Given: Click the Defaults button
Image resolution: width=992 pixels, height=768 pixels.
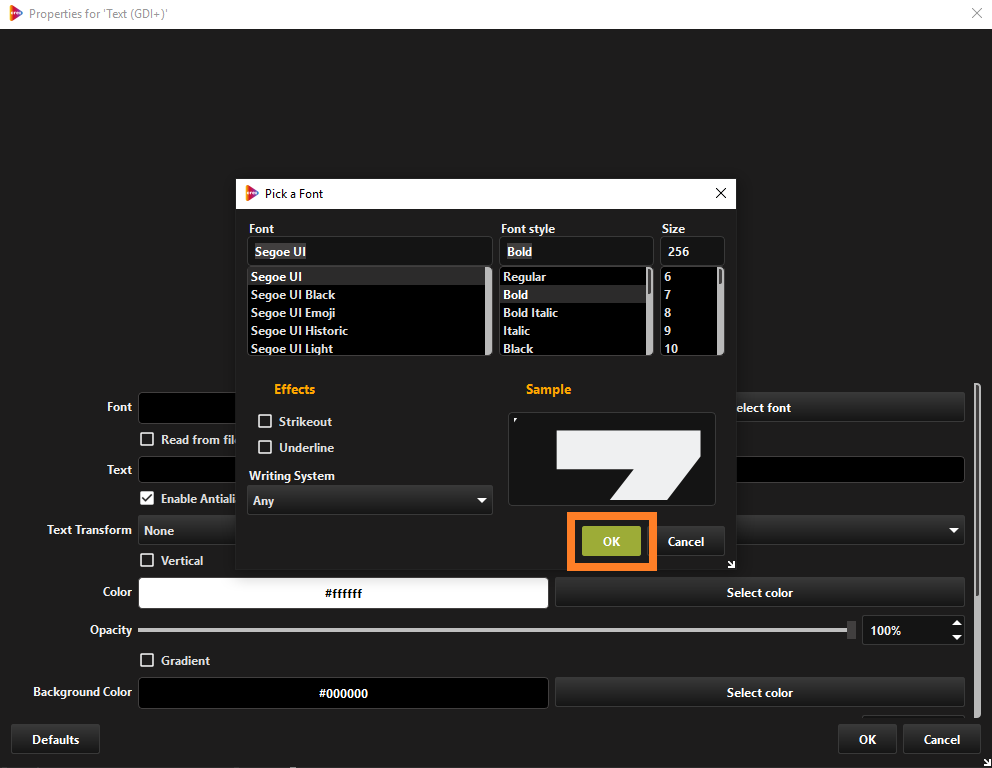Looking at the screenshot, I should 56,740.
